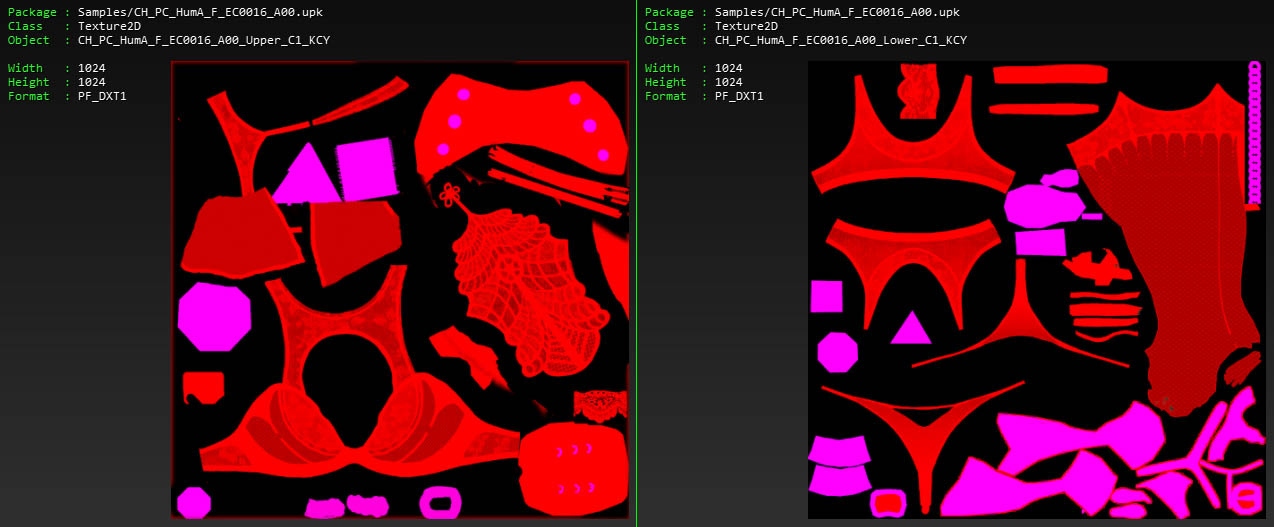Click the PF_DXT1 format value in right panel
Screen dimensions: 1274x527
tap(739, 96)
